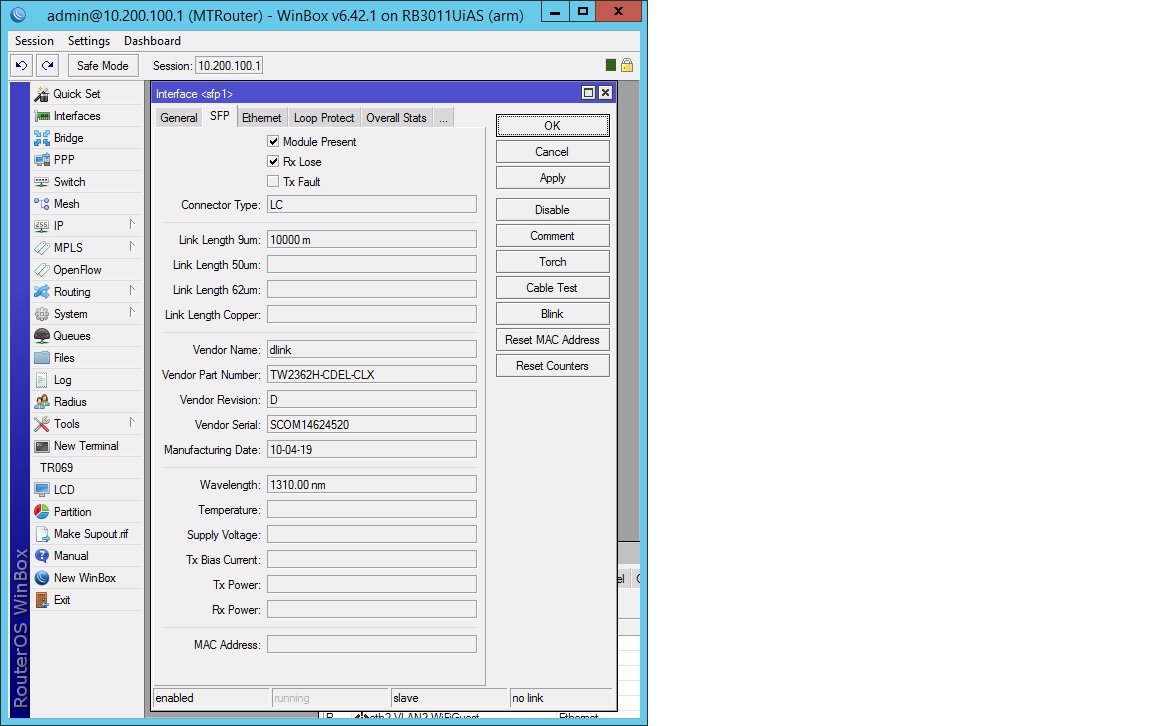Open the OpenFlow section icon
The image size is (1152, 726).
[42, 270]
